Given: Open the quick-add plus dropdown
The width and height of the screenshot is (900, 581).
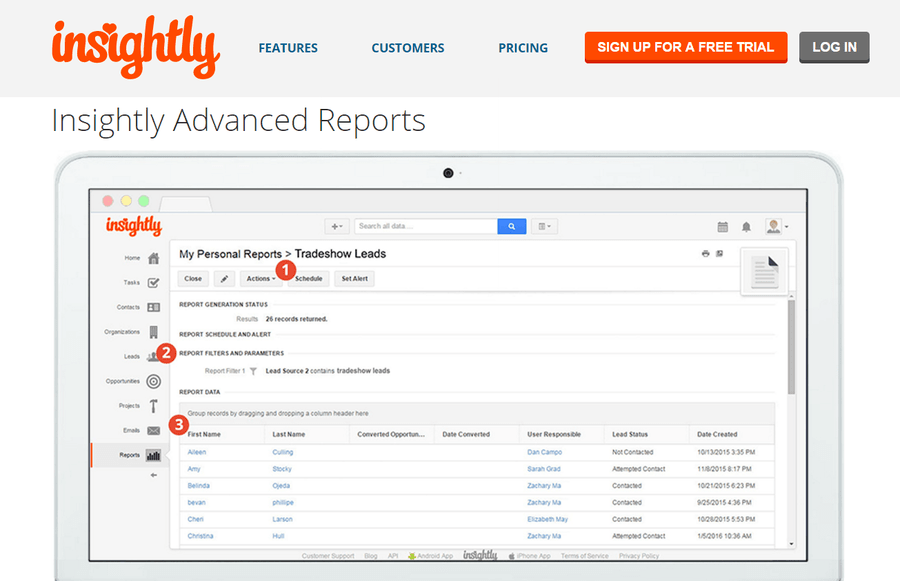Looking at the screenshot, I should pyautogui.click(x=337, y=226).
